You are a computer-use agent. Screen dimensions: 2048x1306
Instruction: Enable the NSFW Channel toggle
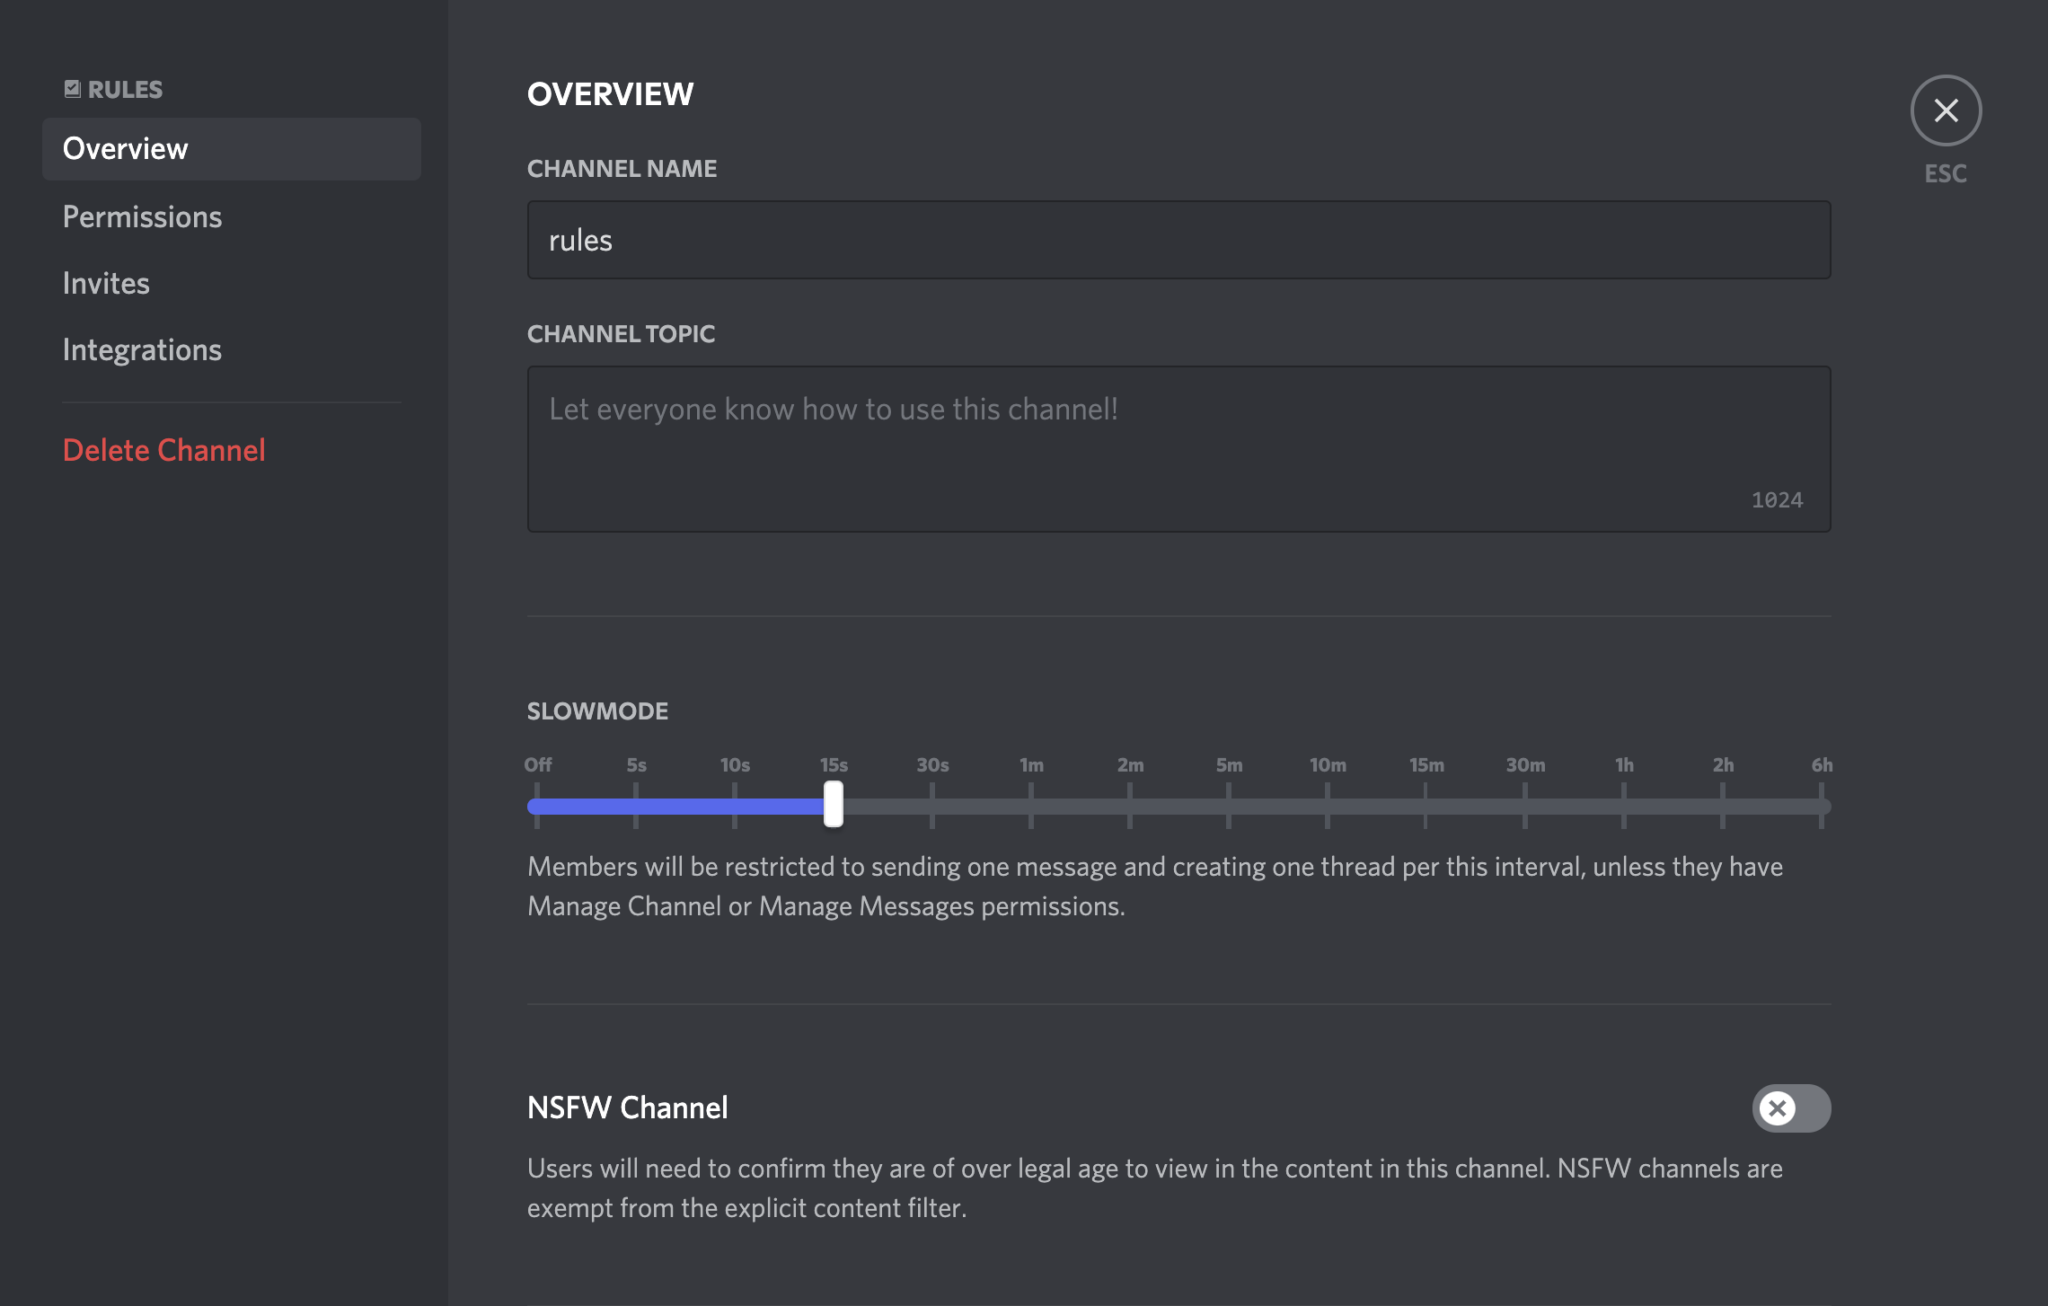pyautogui.click(x=1791, y=1108)
